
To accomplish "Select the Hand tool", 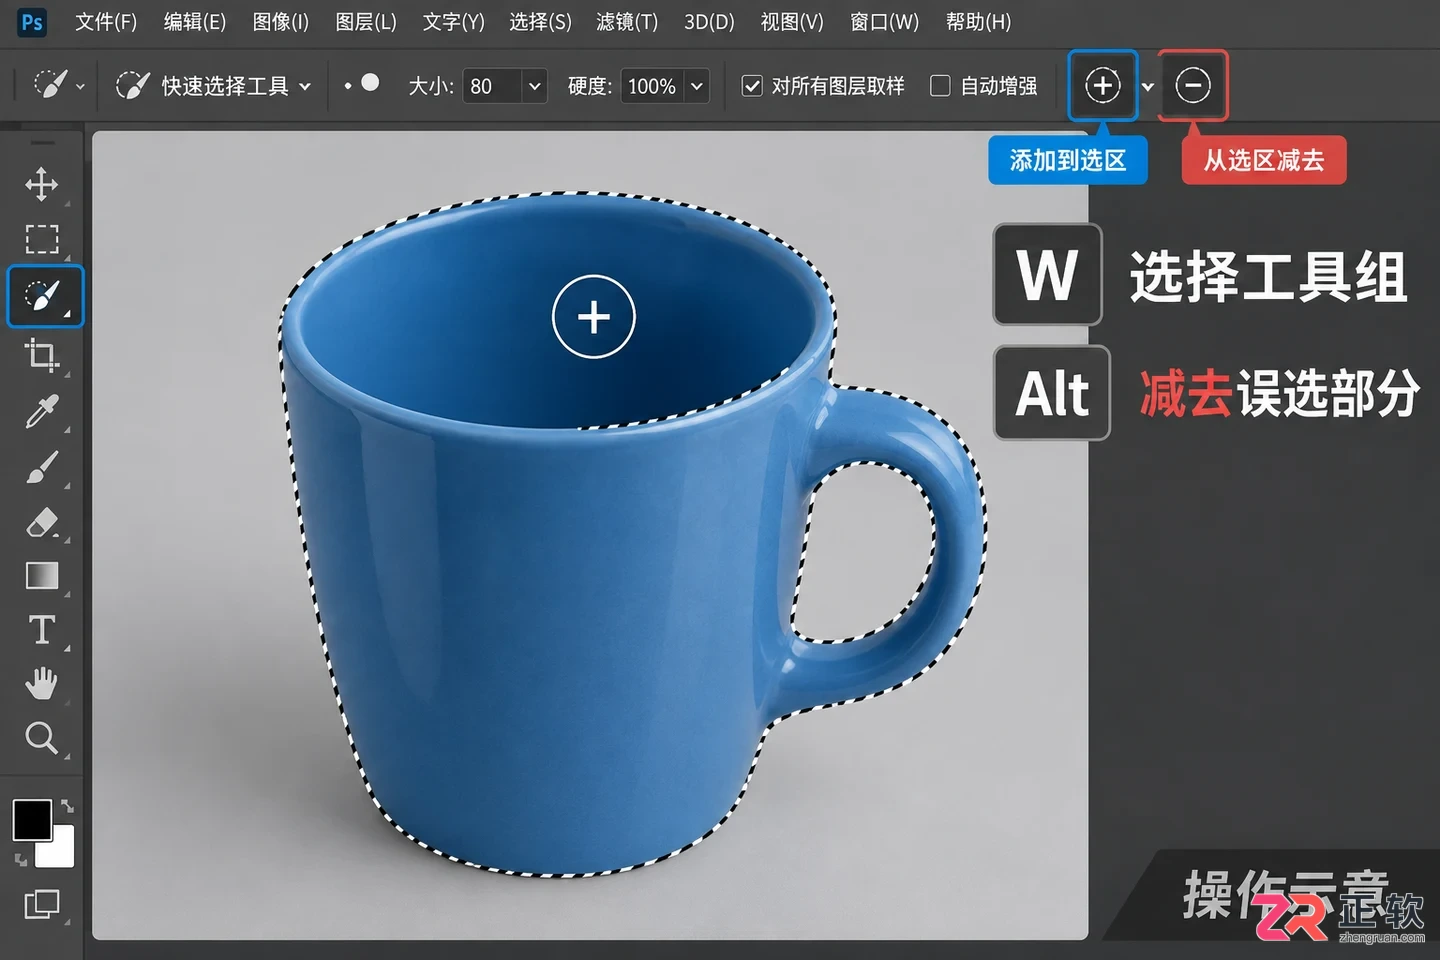I will point(41,684).
